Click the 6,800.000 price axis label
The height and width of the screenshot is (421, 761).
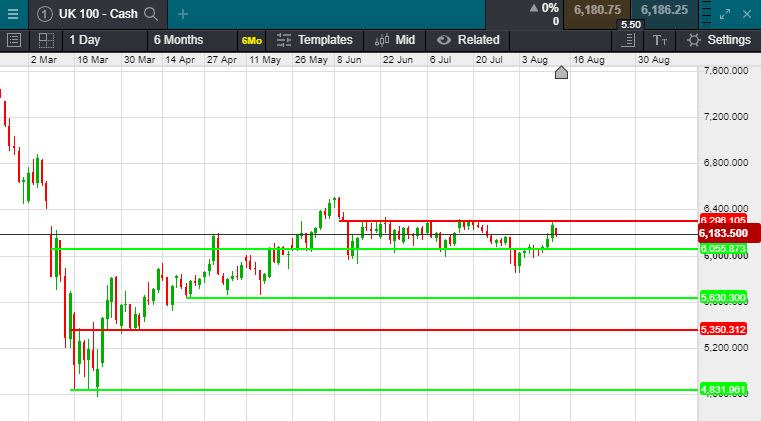(726, 163)
